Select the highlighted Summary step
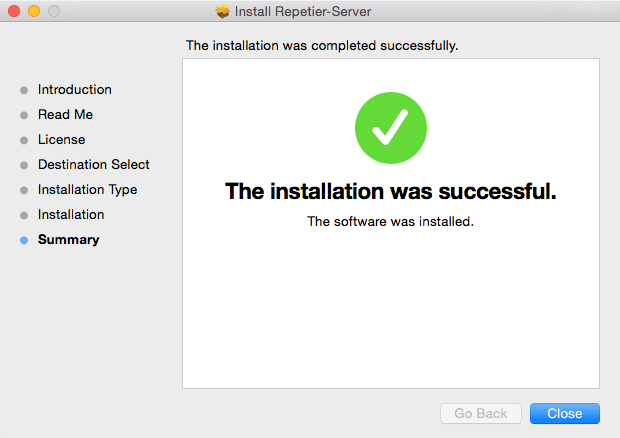Viewport: 620px width, 438px height. 69,240
